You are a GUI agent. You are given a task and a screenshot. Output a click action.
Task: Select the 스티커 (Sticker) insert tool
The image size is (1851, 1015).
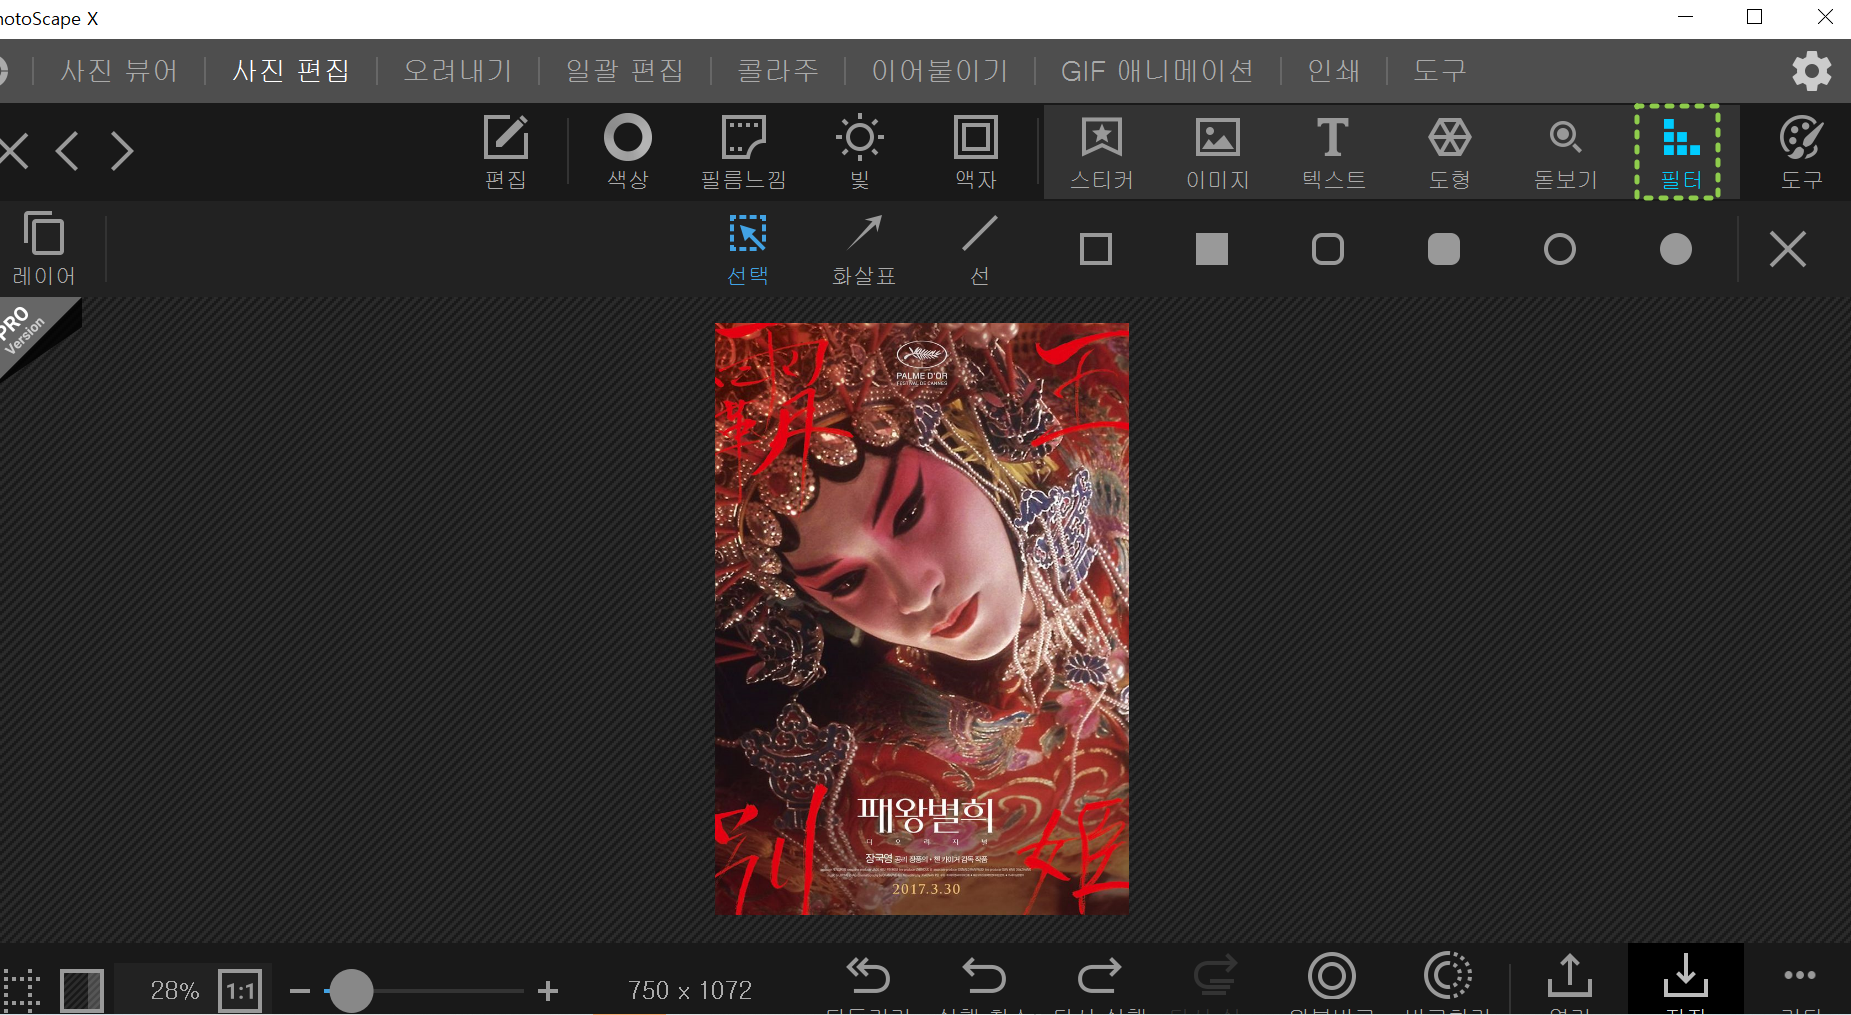(1102, 151)
